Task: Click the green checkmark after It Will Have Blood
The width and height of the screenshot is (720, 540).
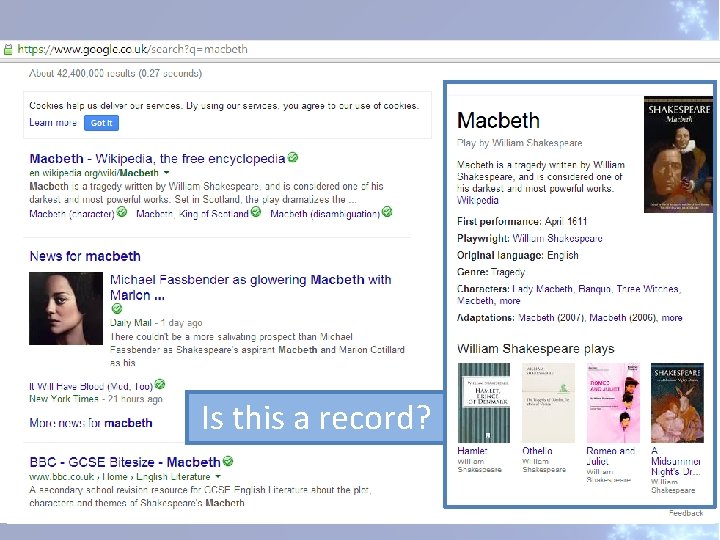Action: [159, 384]
